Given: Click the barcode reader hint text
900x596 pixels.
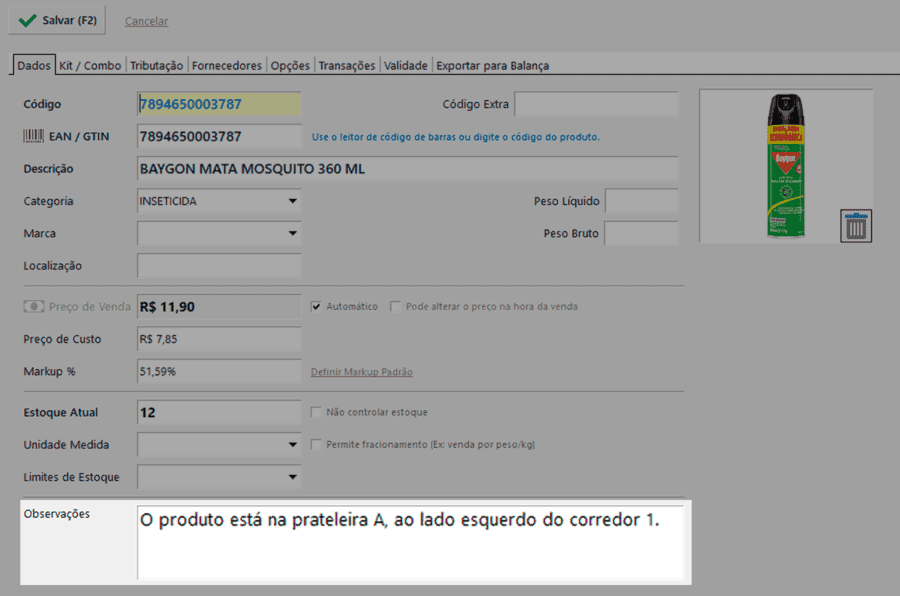Looking at the screenshot, I should 456,137.
